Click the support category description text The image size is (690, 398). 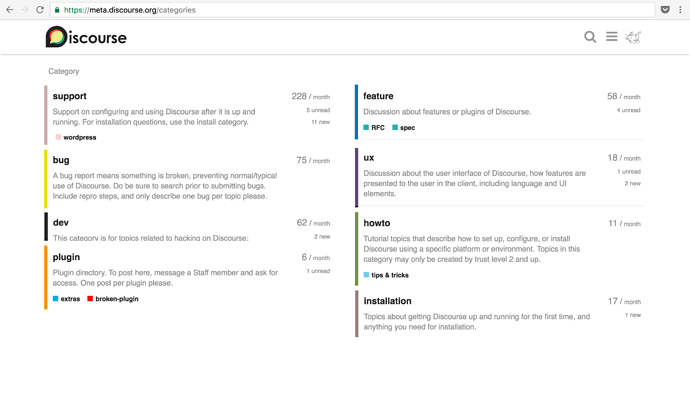(x=154, y=117)
